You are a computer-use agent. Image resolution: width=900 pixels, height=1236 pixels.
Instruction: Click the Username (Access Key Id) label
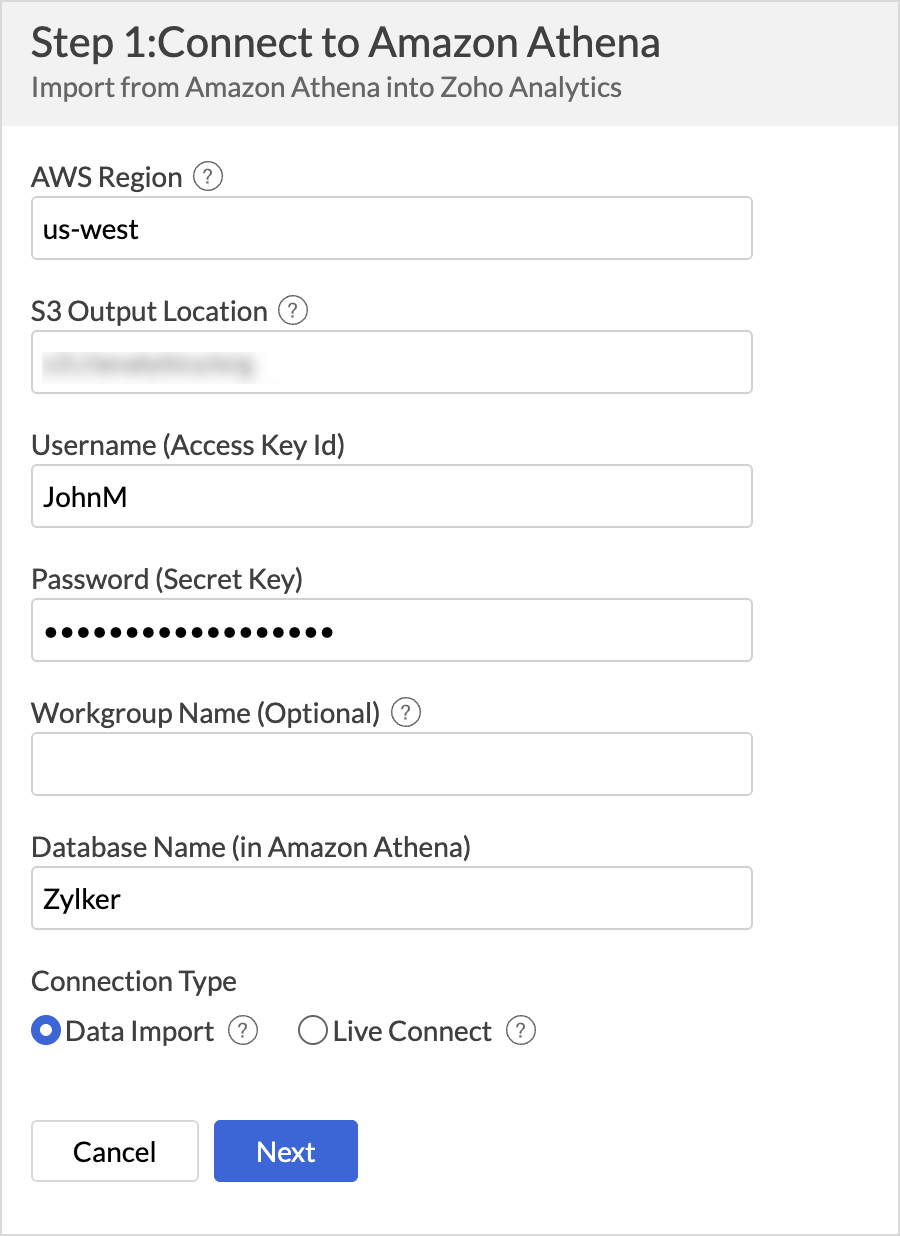click(x=188, y=445)
